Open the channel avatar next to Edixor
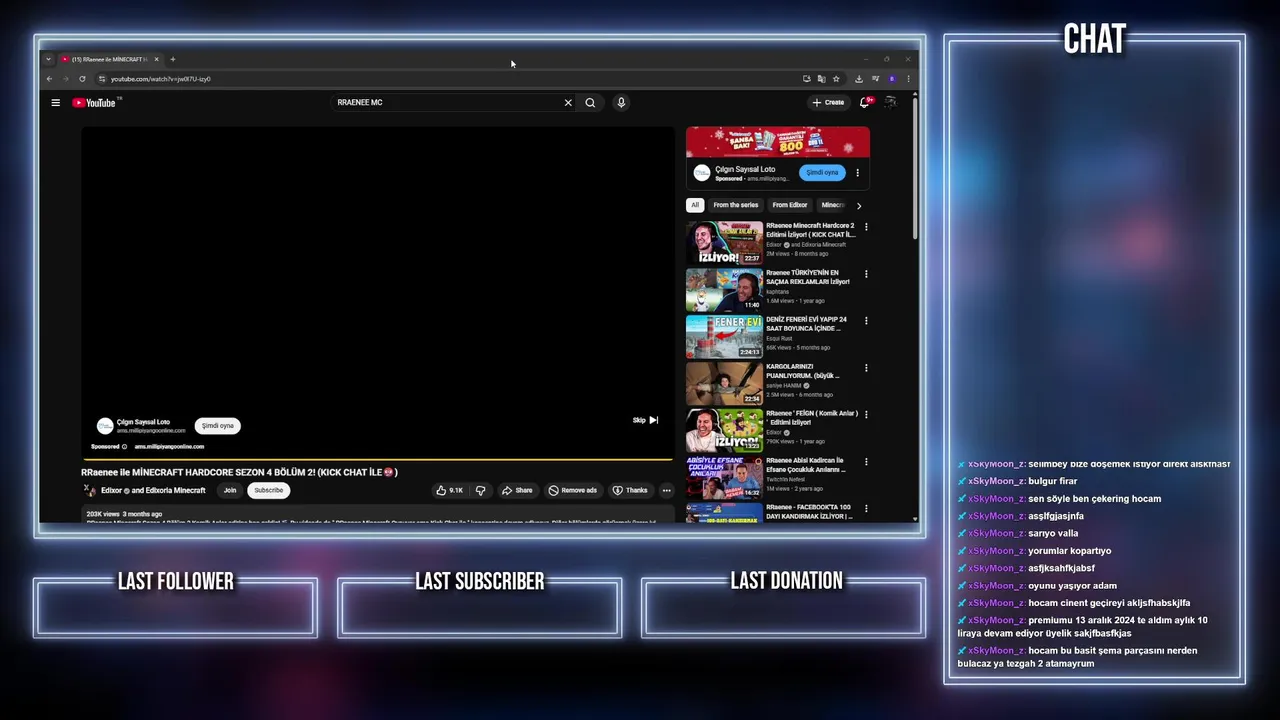This screenshot has width=1280, height=720. click(89, 490)
